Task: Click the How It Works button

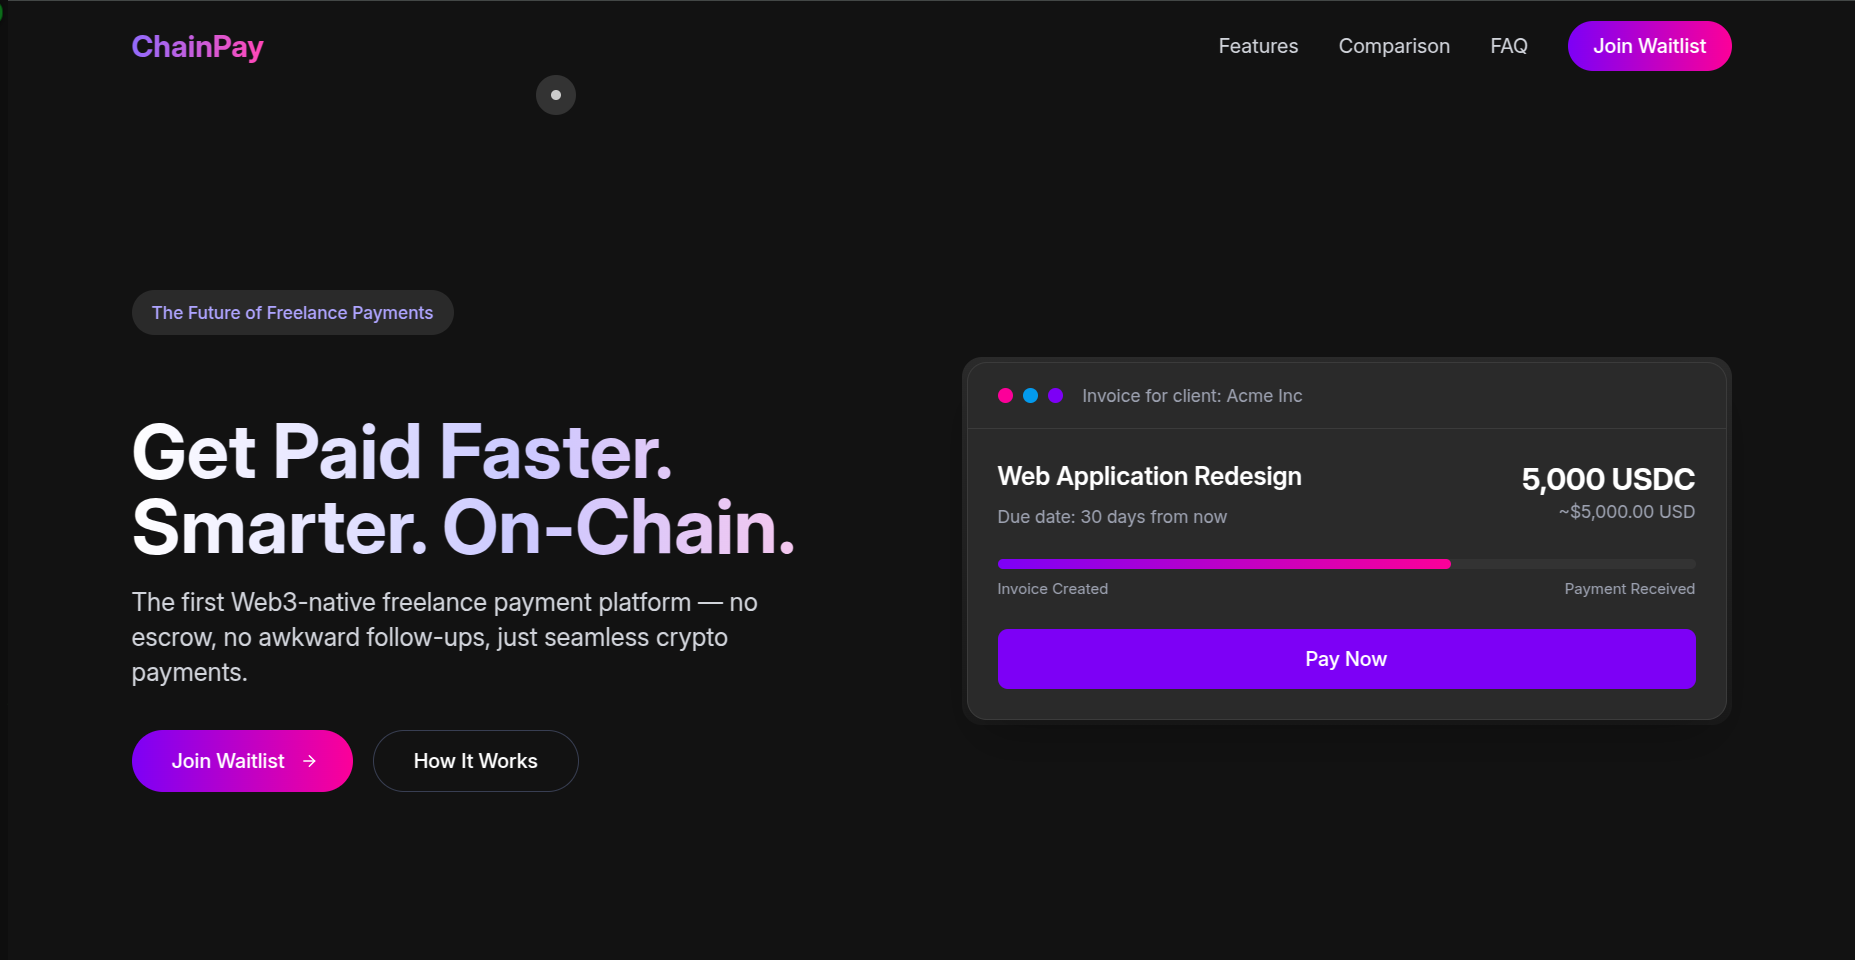Action: click(475, 761)
